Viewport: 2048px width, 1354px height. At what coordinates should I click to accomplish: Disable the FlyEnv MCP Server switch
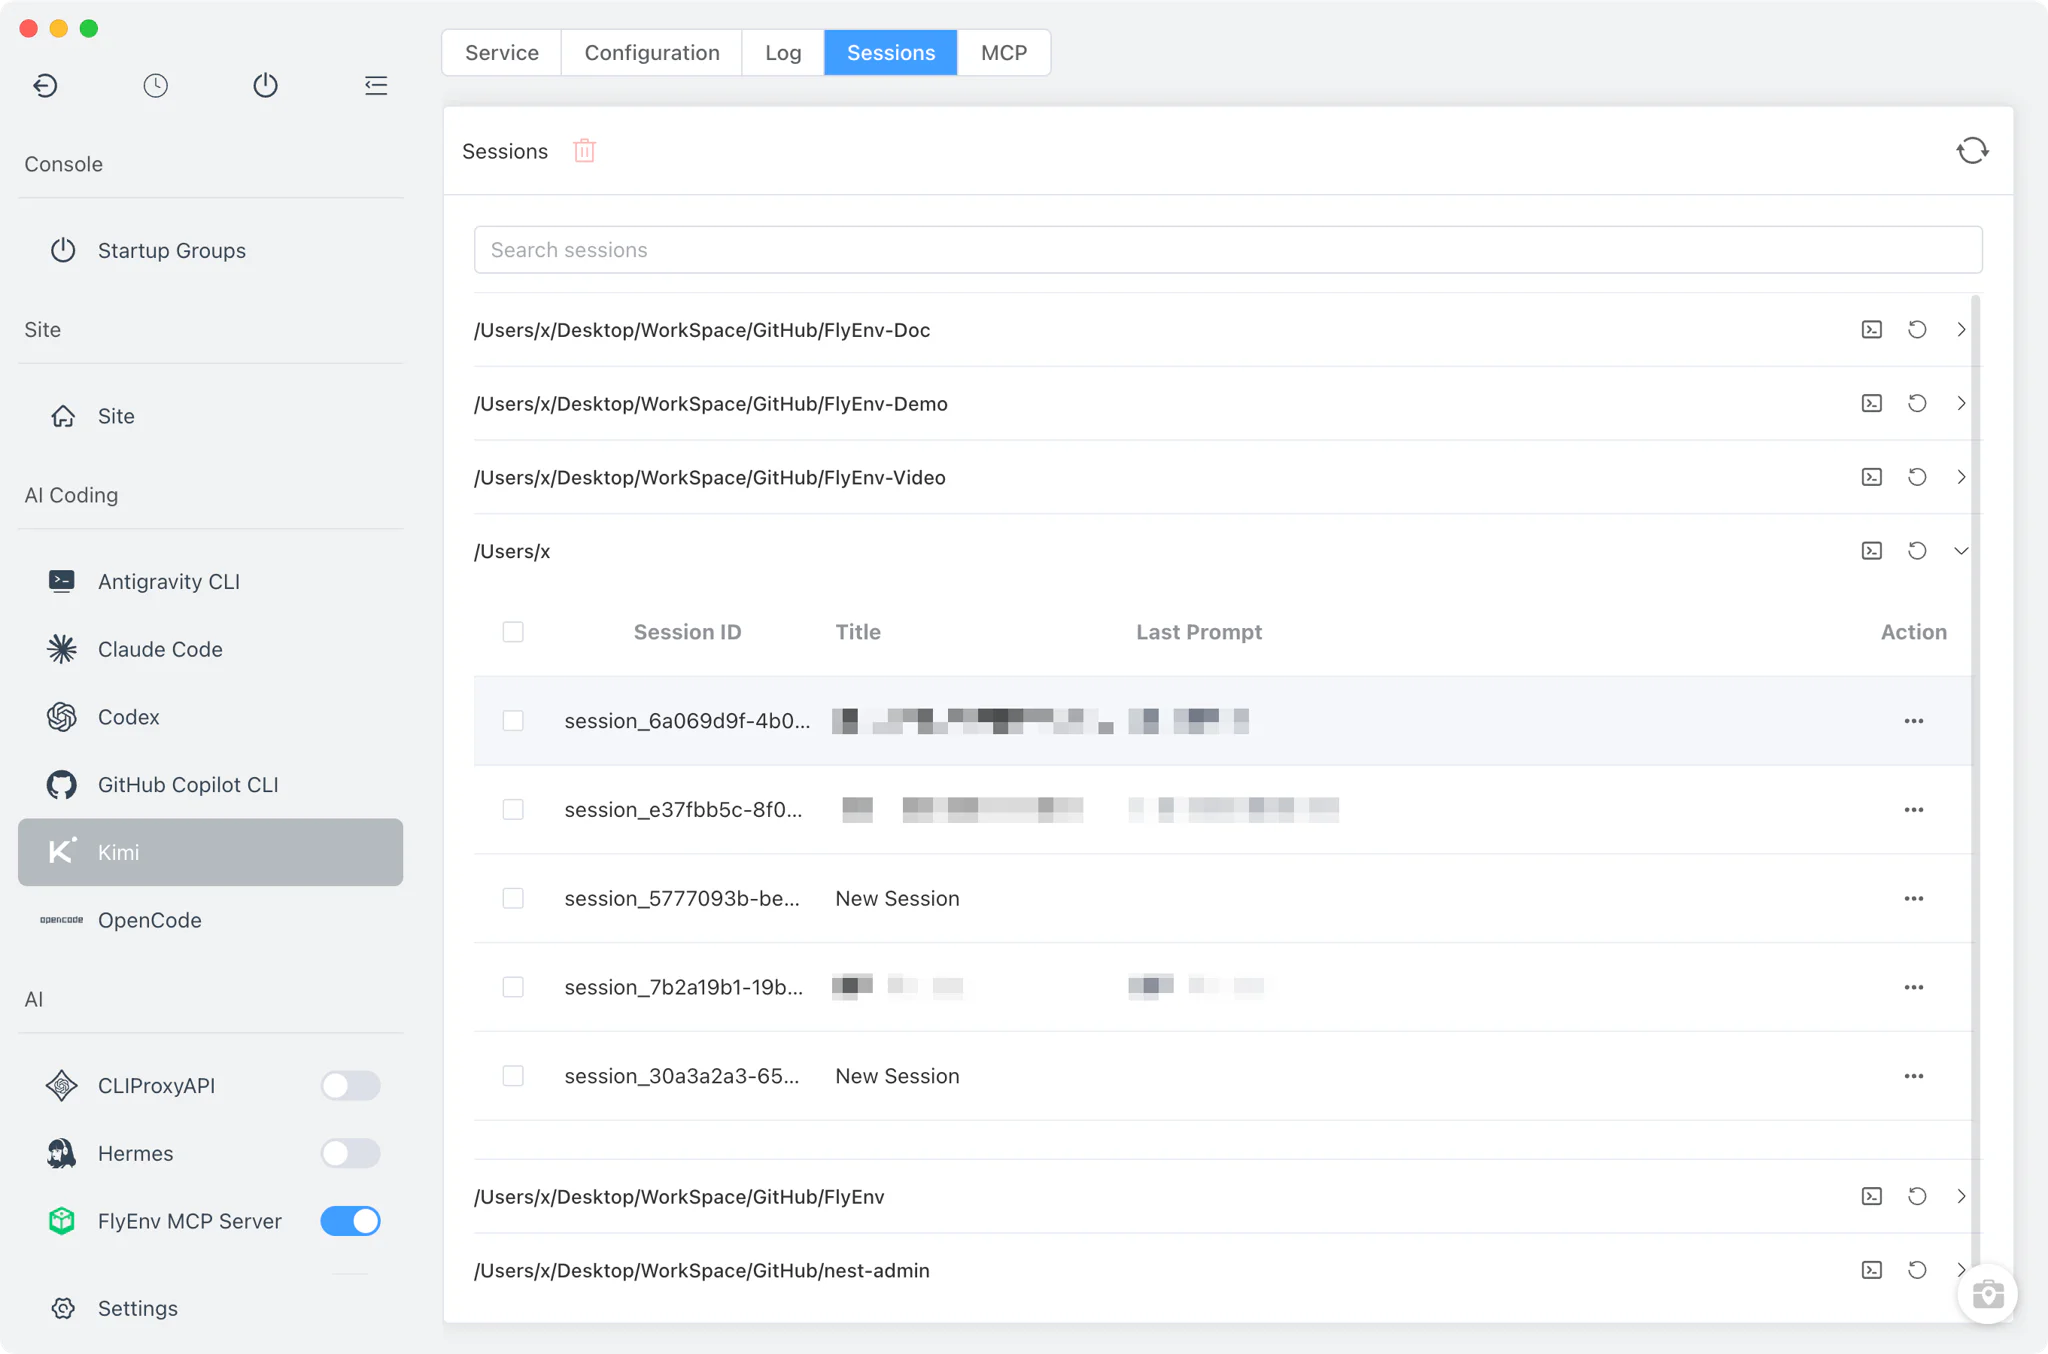point(350,1221)
